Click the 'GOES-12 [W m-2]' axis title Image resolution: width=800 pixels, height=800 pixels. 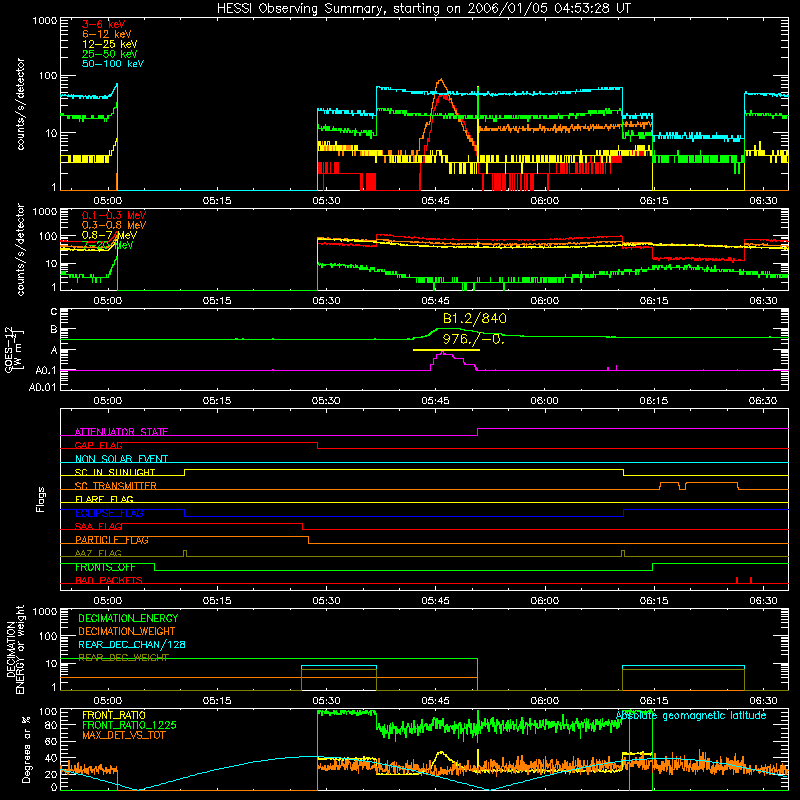(x=13, y=350)
